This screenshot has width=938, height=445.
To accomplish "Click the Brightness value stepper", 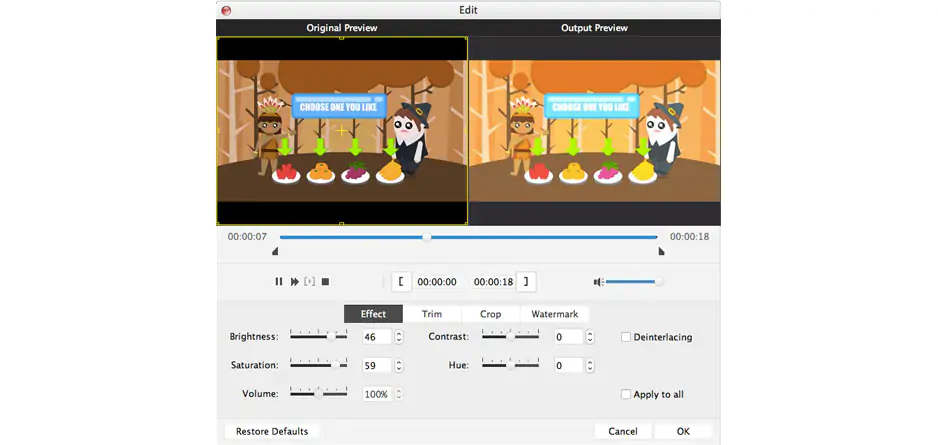I will pos(399,337).
